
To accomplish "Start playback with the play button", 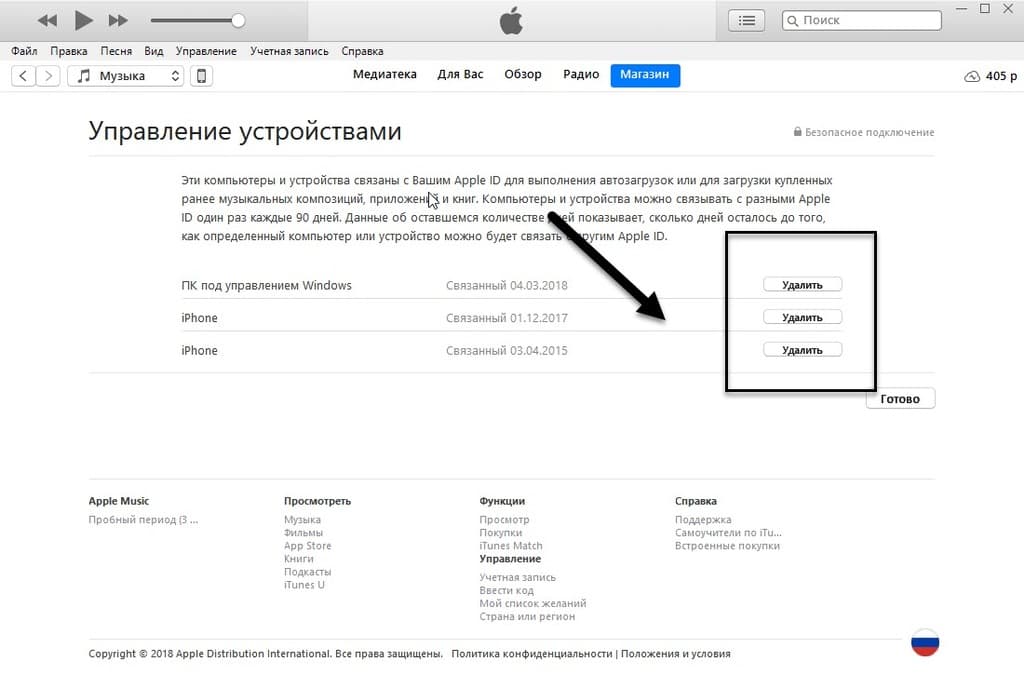I will click(84, 20).
